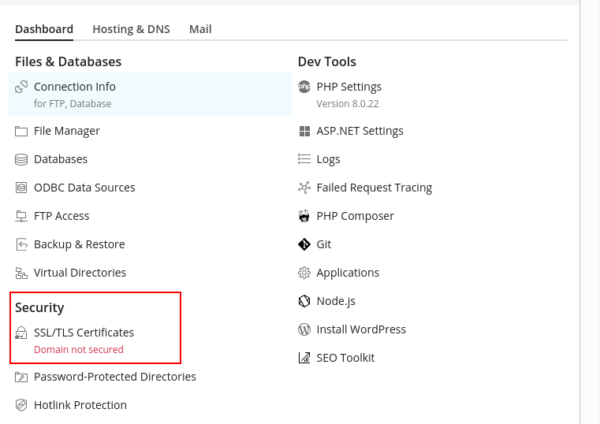Click the File Manager folder icon
The height and width of the screenshot is (424, 600).
(22, 131)
